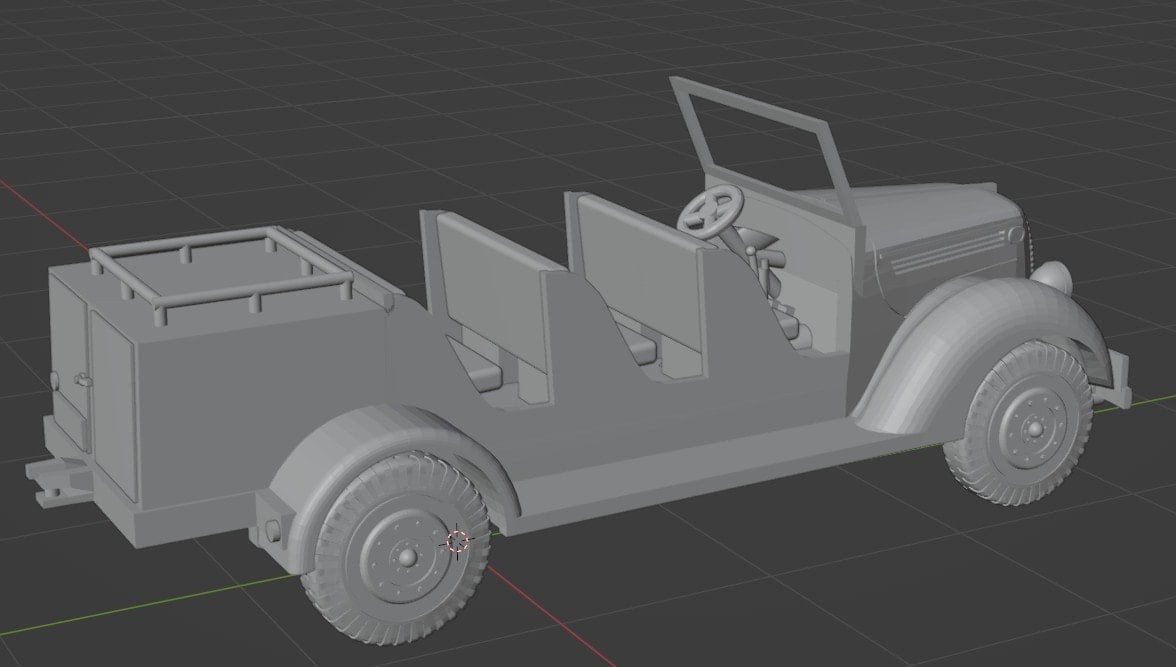Select the front wheel hub cap

coord(1034,428)
